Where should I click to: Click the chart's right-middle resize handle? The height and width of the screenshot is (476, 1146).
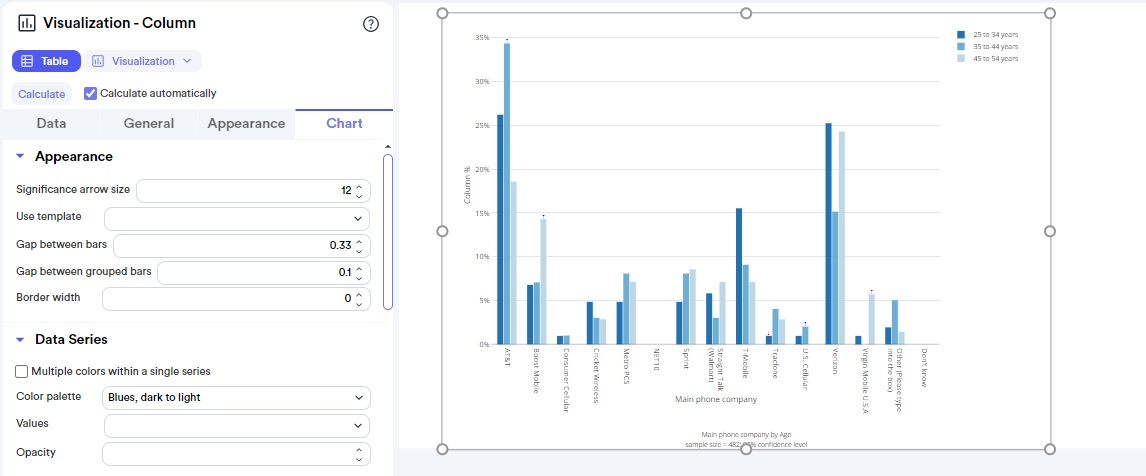tap(1050, 231)
